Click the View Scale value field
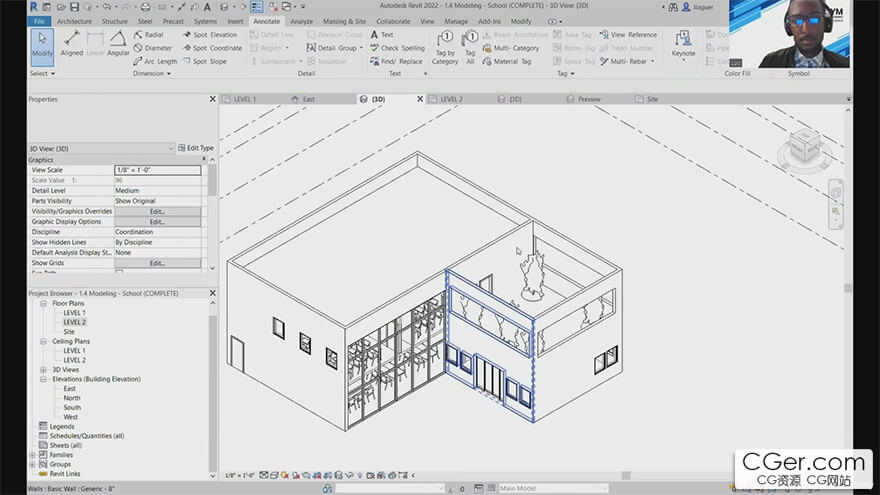This screenshot has width=880, height=495. point(157,170)
